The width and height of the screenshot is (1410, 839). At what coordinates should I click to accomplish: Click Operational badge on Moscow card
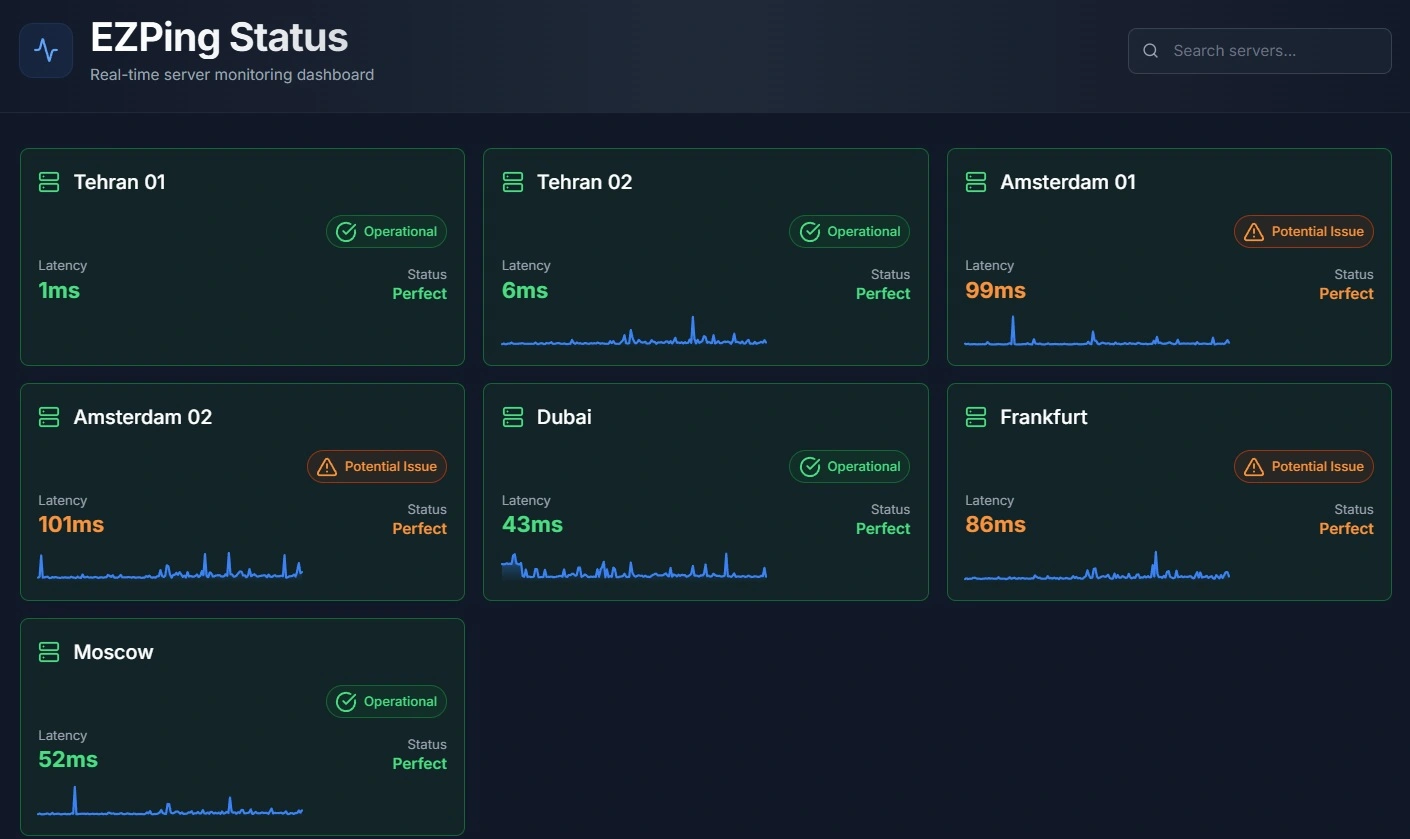(386, 702)
